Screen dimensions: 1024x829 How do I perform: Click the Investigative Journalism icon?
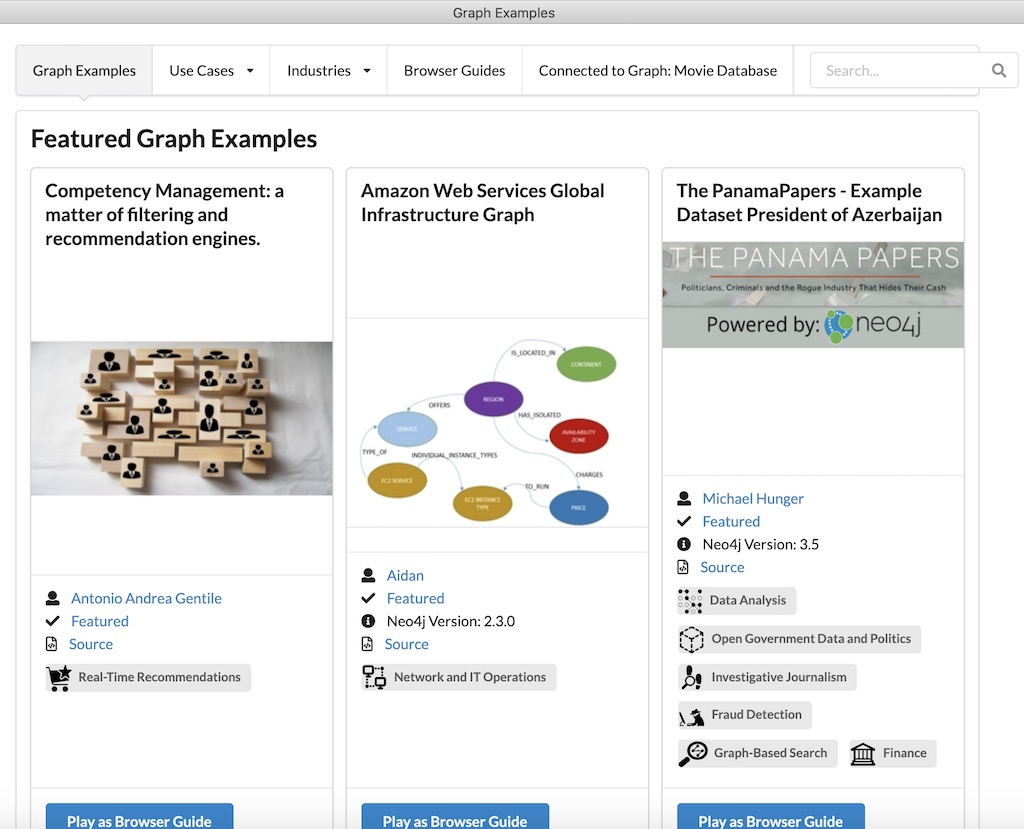691,677
